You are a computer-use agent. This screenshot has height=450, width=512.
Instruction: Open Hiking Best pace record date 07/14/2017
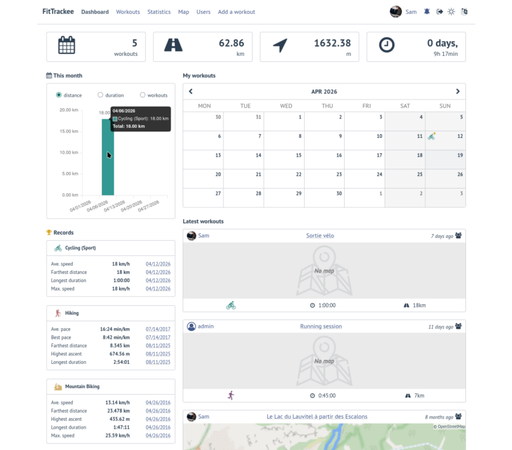tap(158, 337)
